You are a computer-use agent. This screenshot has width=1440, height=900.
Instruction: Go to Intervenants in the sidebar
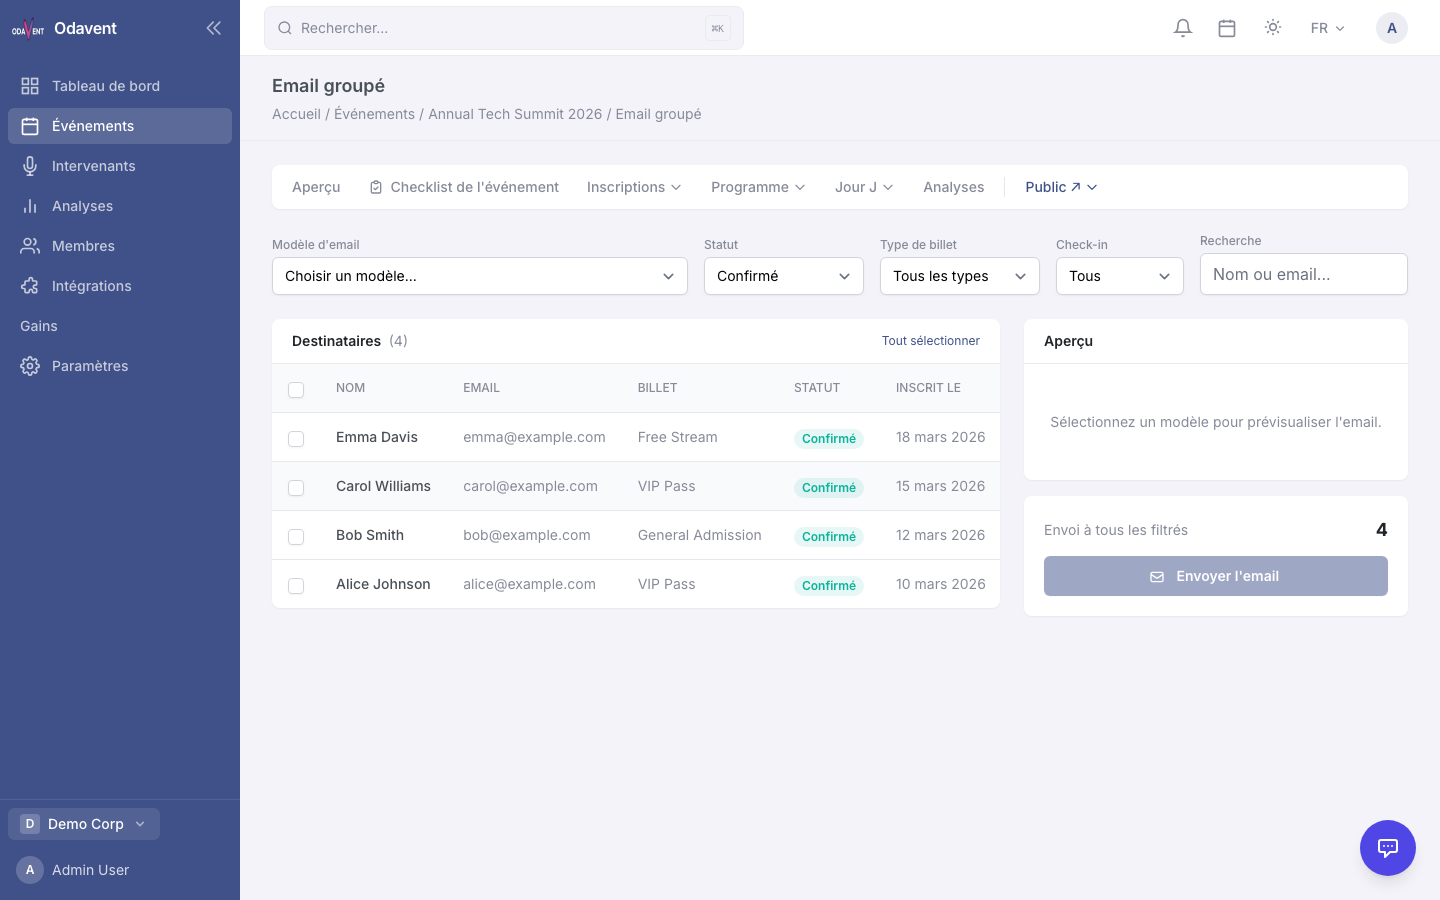120,166
